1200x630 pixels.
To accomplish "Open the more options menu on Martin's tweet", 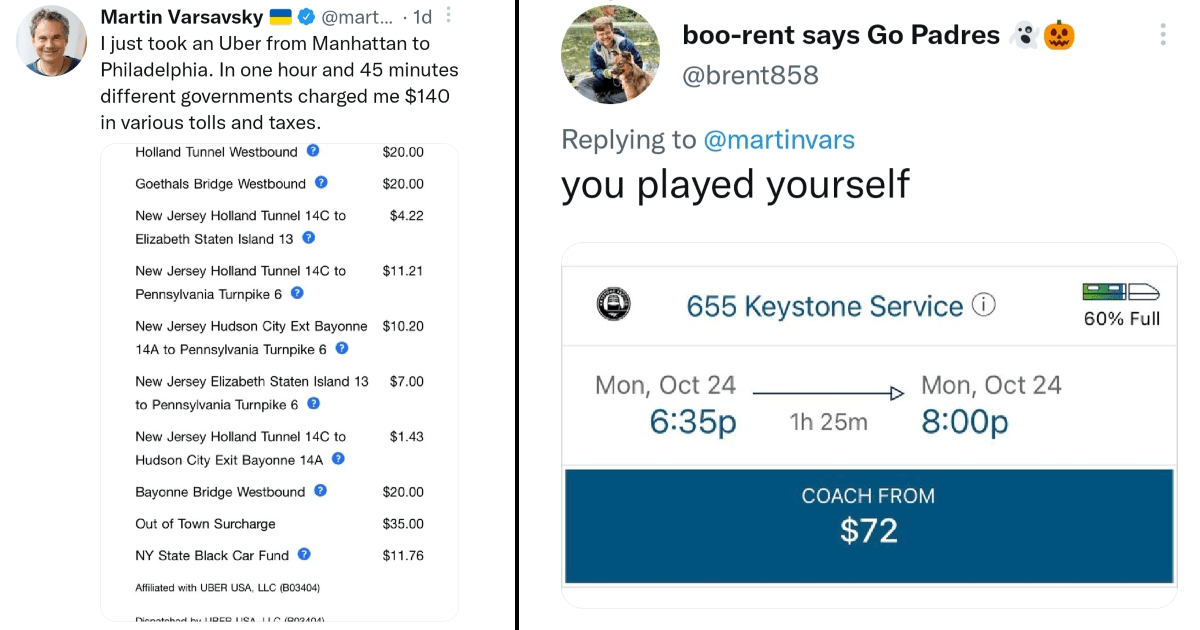I will 449,15.
